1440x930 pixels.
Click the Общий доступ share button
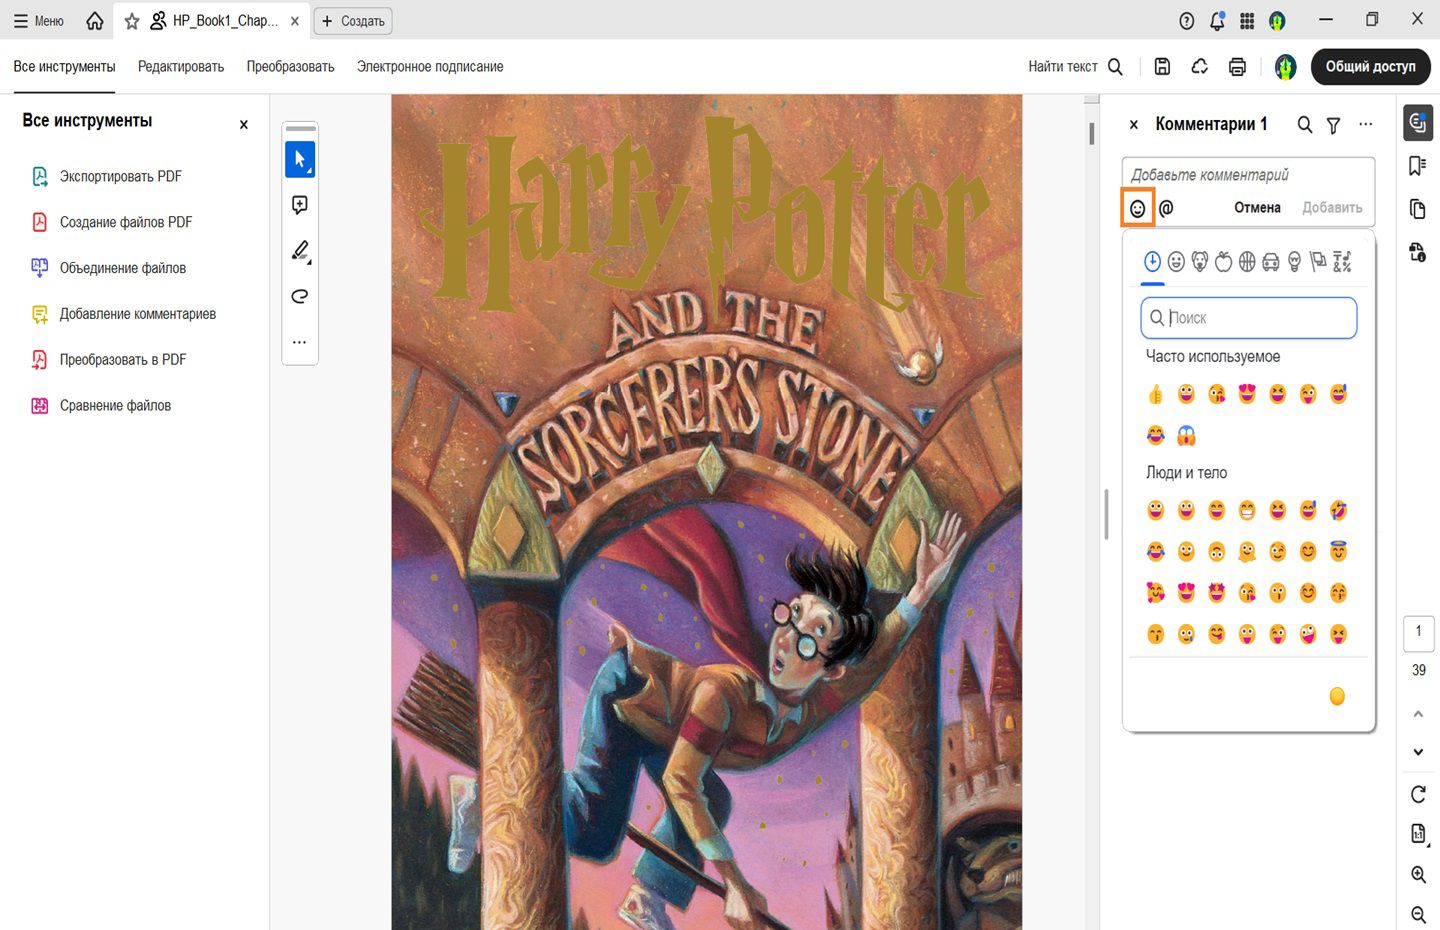click(1371, 67)
